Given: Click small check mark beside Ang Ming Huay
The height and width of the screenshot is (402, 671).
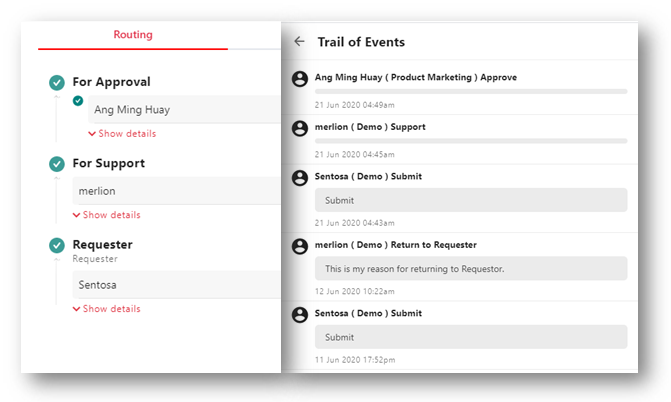Looking at the screenshot, I should pos(78,101).
